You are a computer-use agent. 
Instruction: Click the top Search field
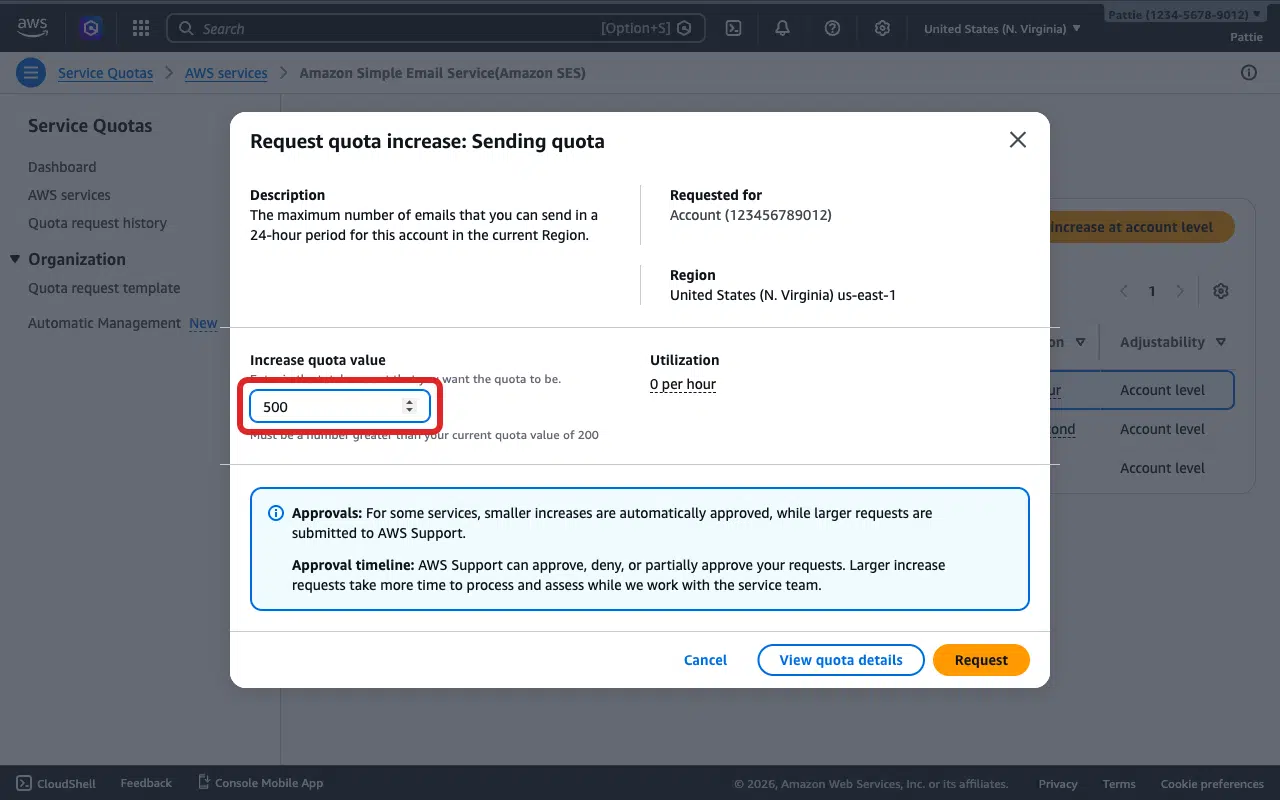435,28
